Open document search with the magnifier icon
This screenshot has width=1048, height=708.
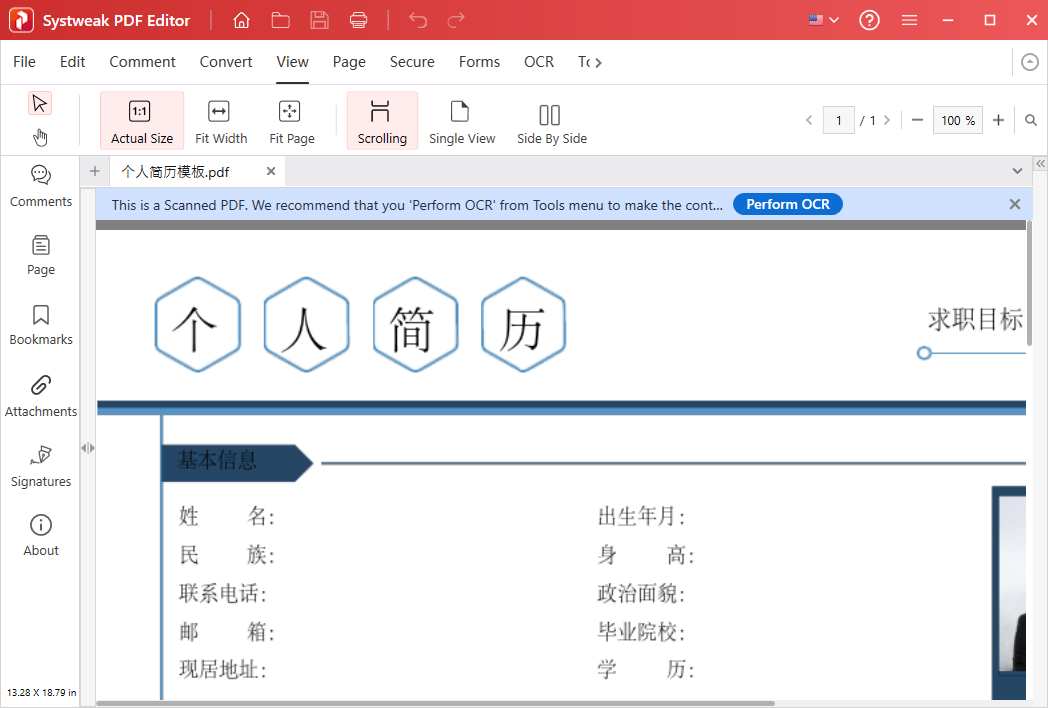pyautogui.click(x=1031, y=119)
